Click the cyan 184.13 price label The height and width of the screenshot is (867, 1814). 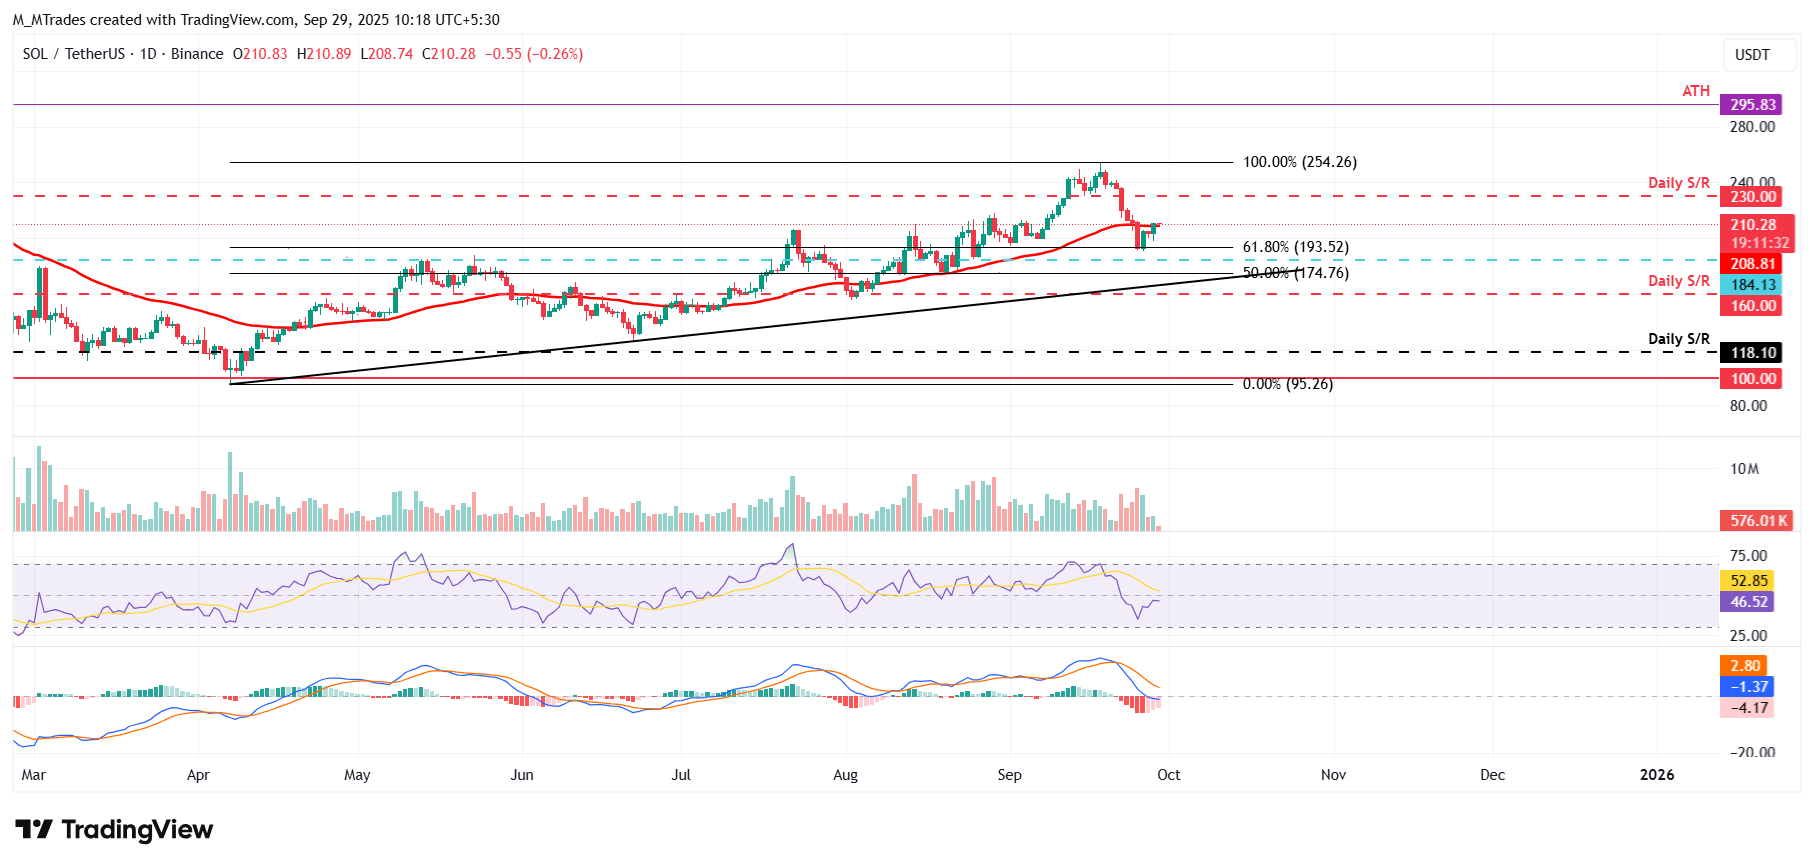[x=1753, y=285]
